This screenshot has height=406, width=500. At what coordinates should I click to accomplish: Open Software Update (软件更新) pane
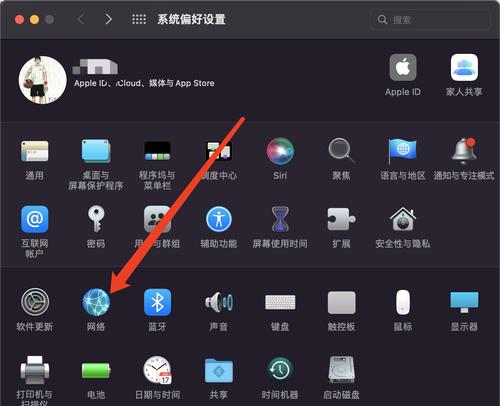[x=35, y=302]
